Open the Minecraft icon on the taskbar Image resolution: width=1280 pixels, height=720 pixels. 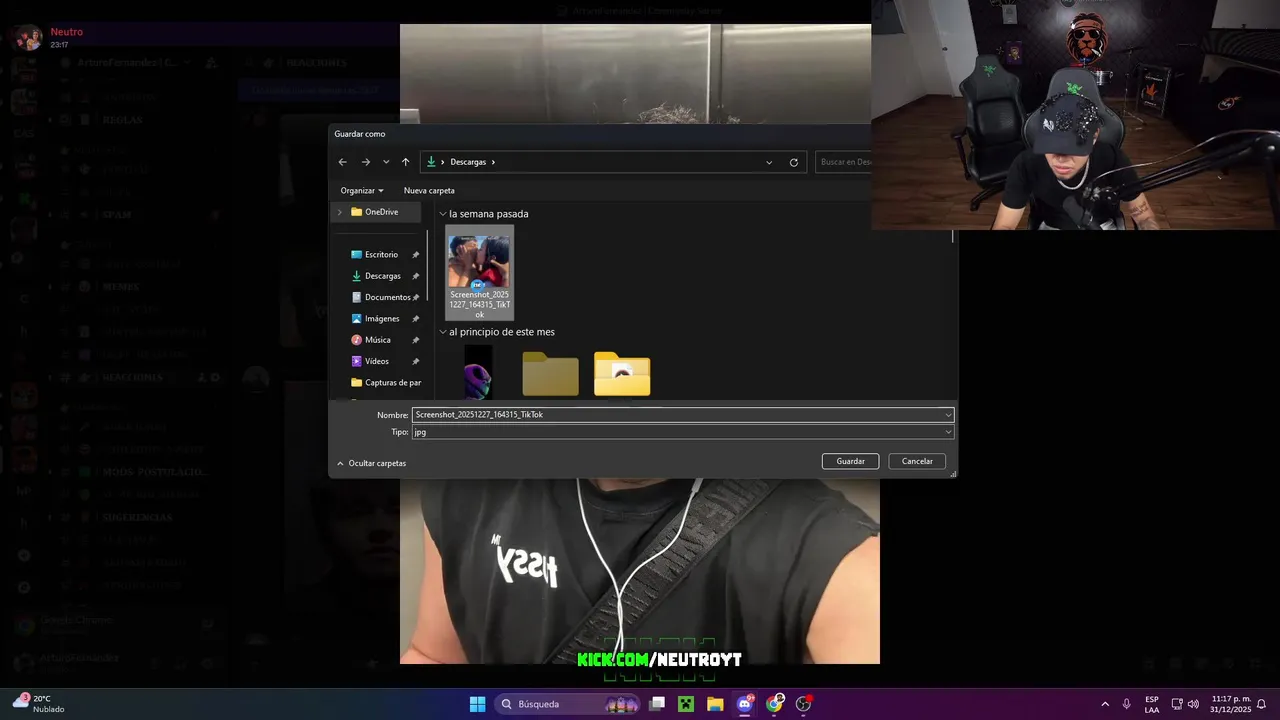pos(686,704)
